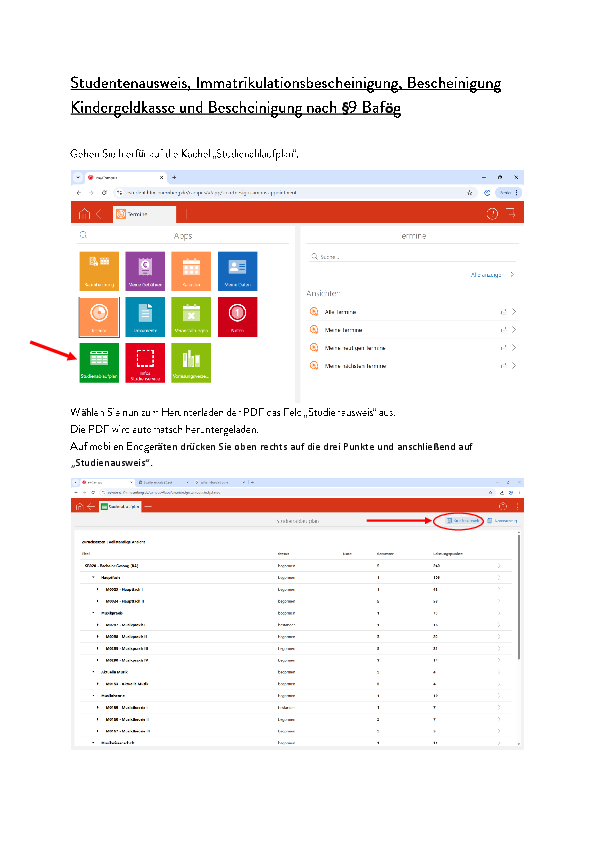Open the blue Meine Daten tile
The image size is (595, 842).
coord(237,271)
